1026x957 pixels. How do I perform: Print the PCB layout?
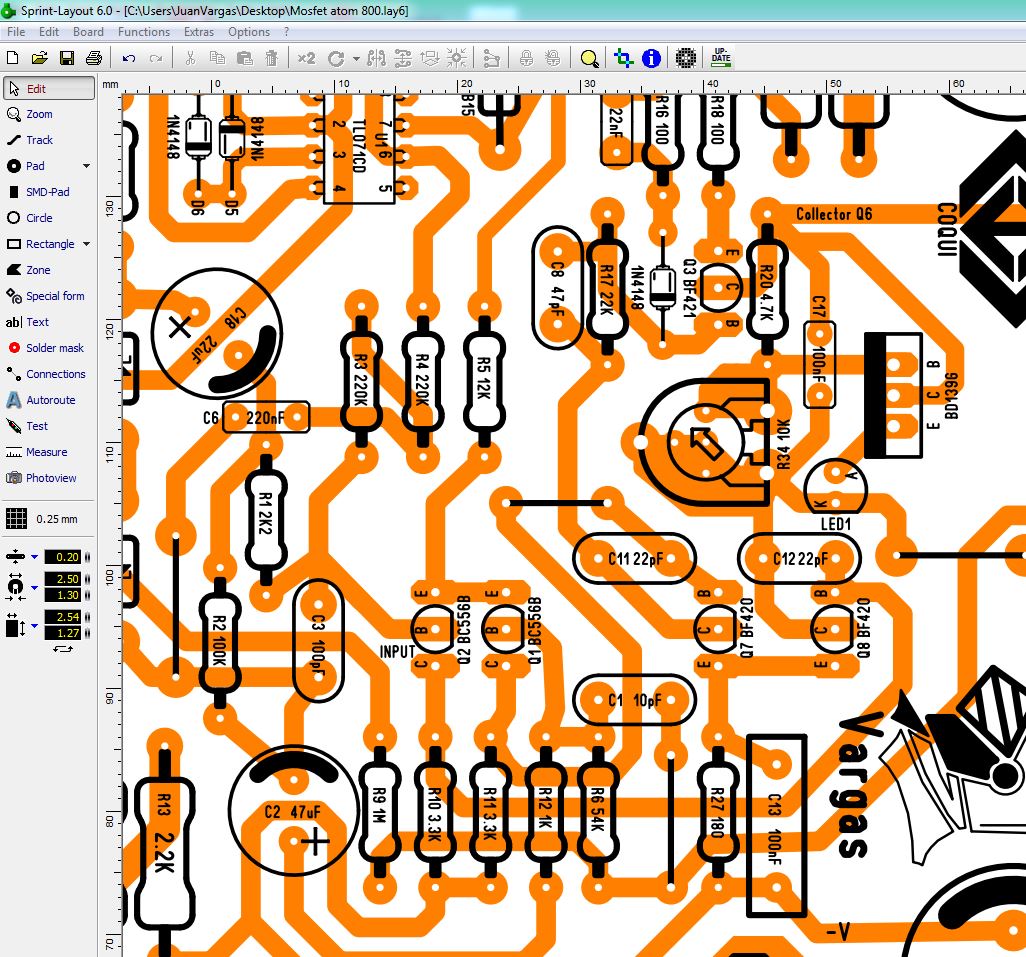94,58
